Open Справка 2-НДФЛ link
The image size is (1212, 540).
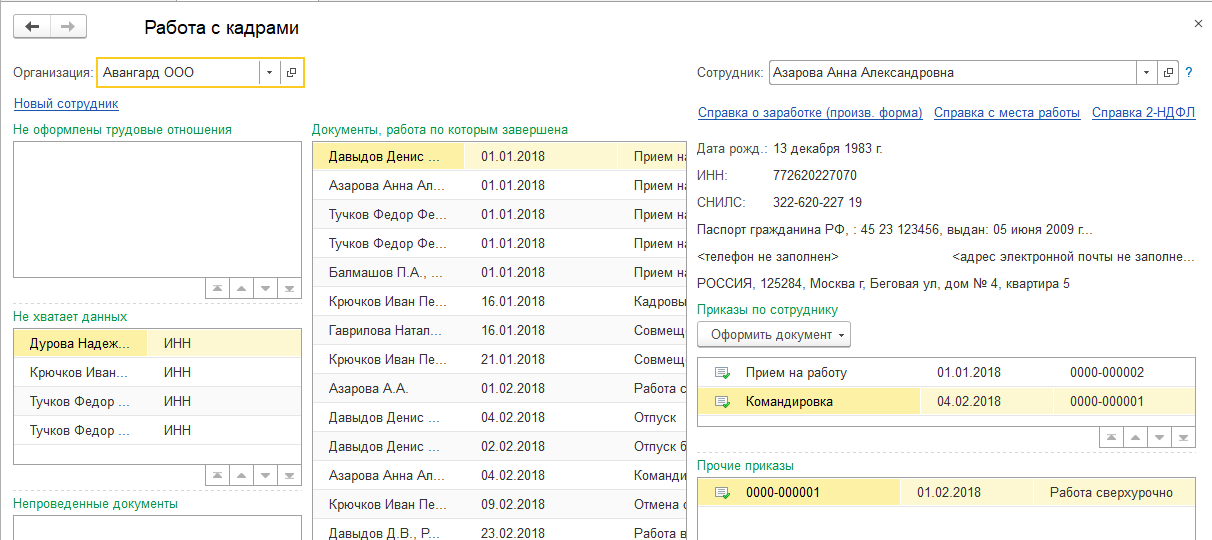1144,113
